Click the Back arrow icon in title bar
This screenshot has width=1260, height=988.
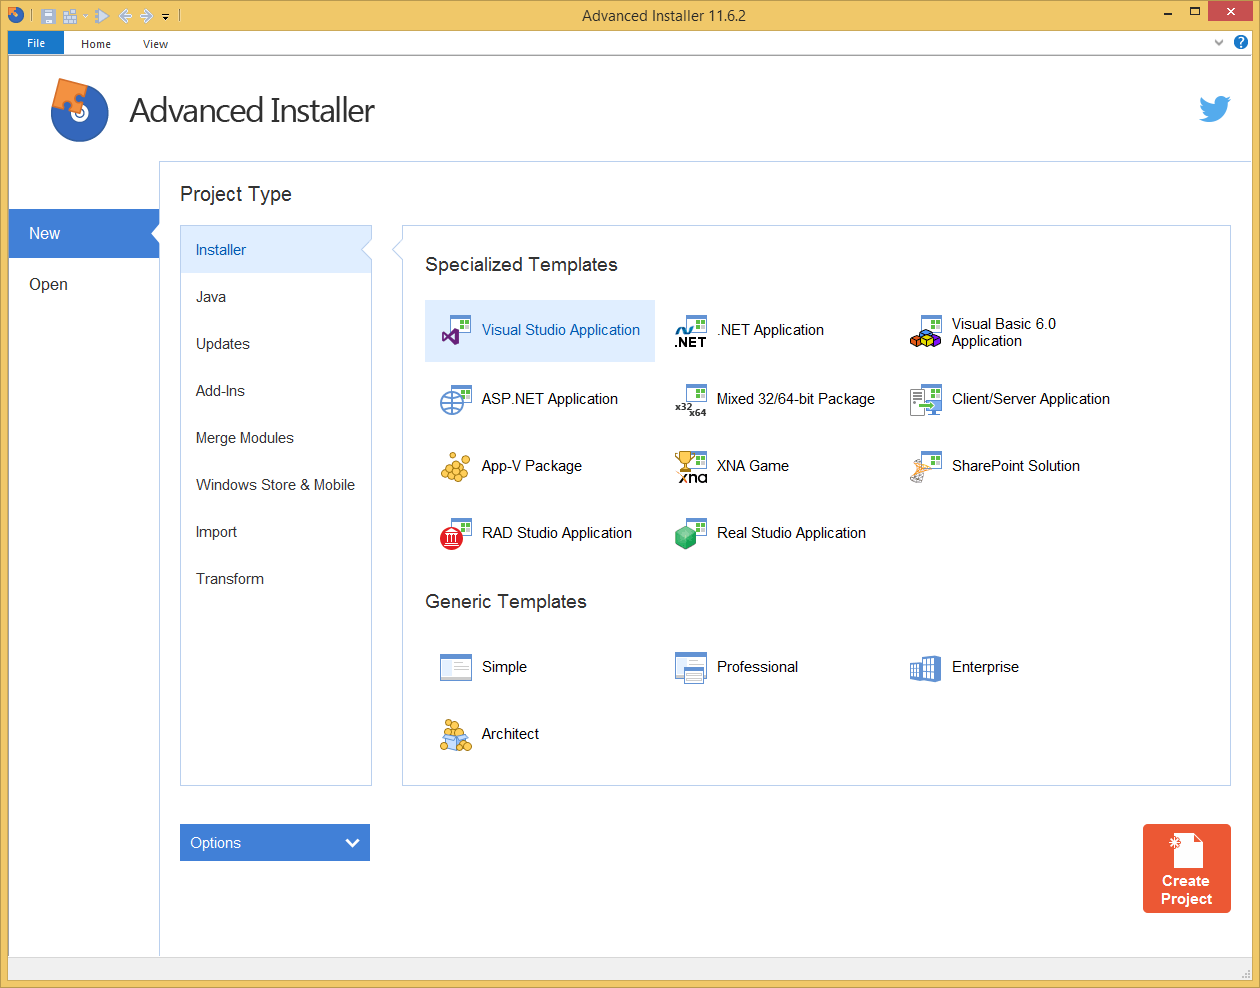pos(125,16)
